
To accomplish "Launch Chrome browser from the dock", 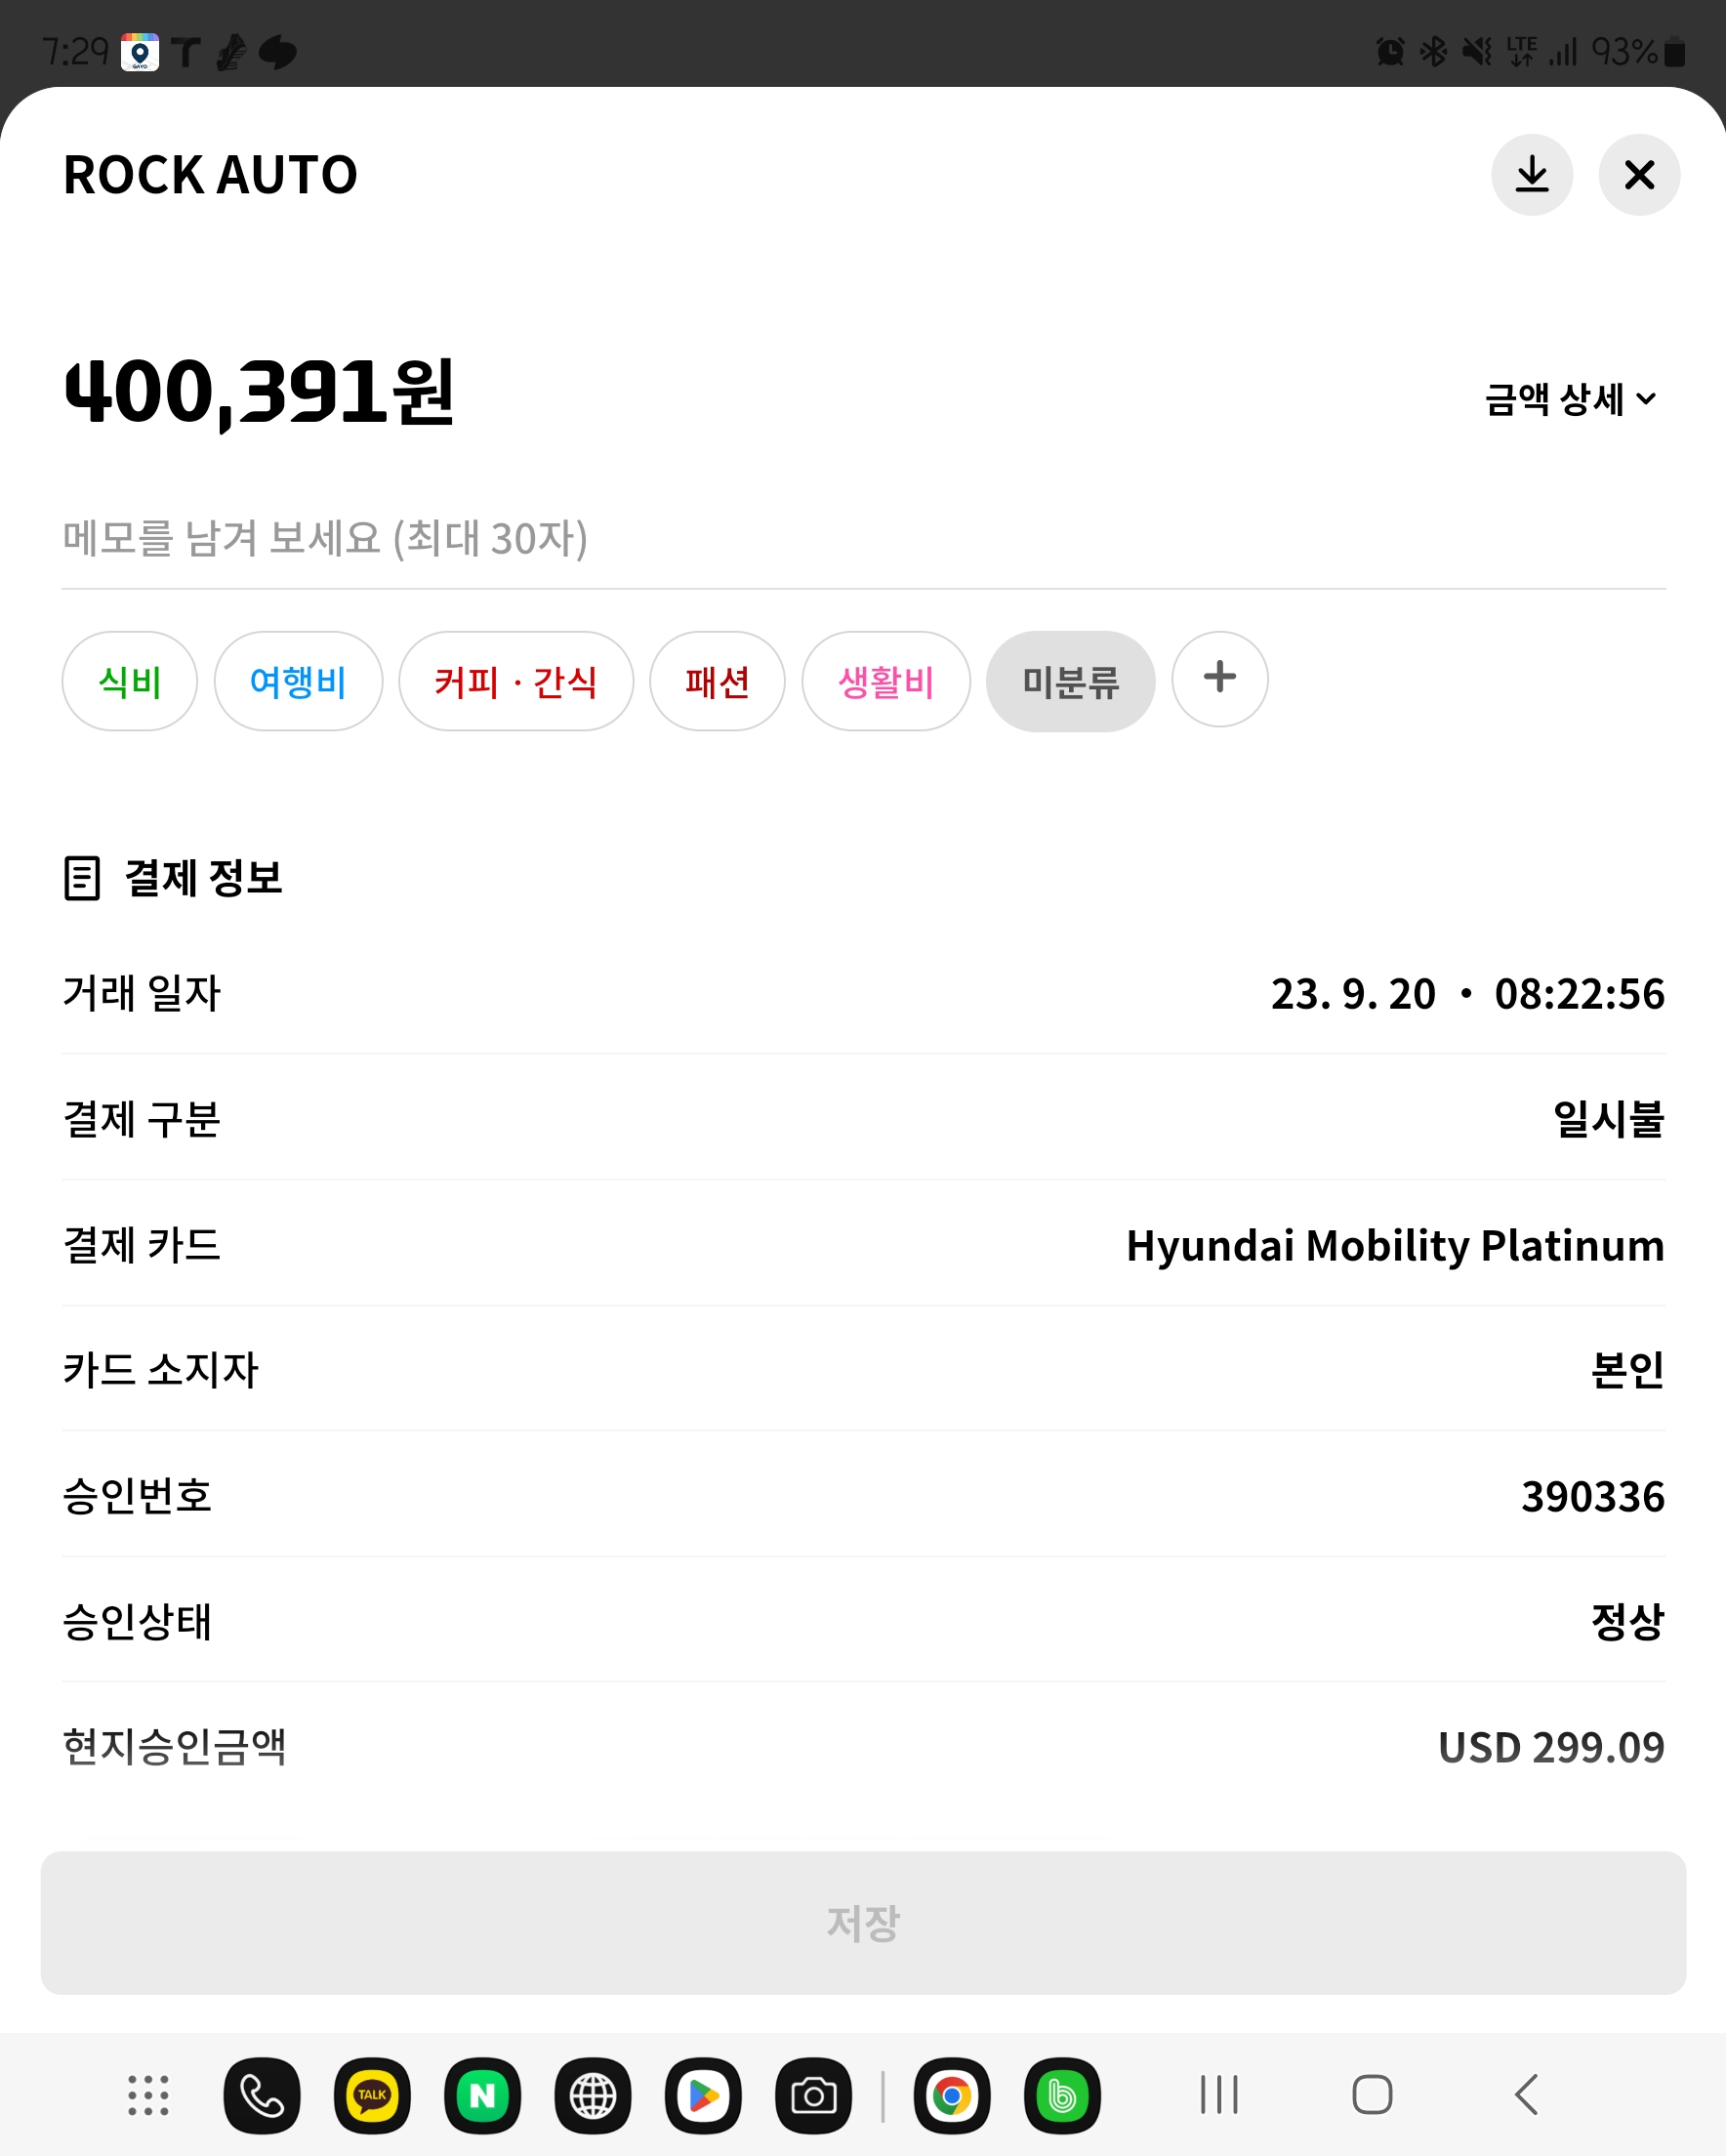I will point(952,2095).
